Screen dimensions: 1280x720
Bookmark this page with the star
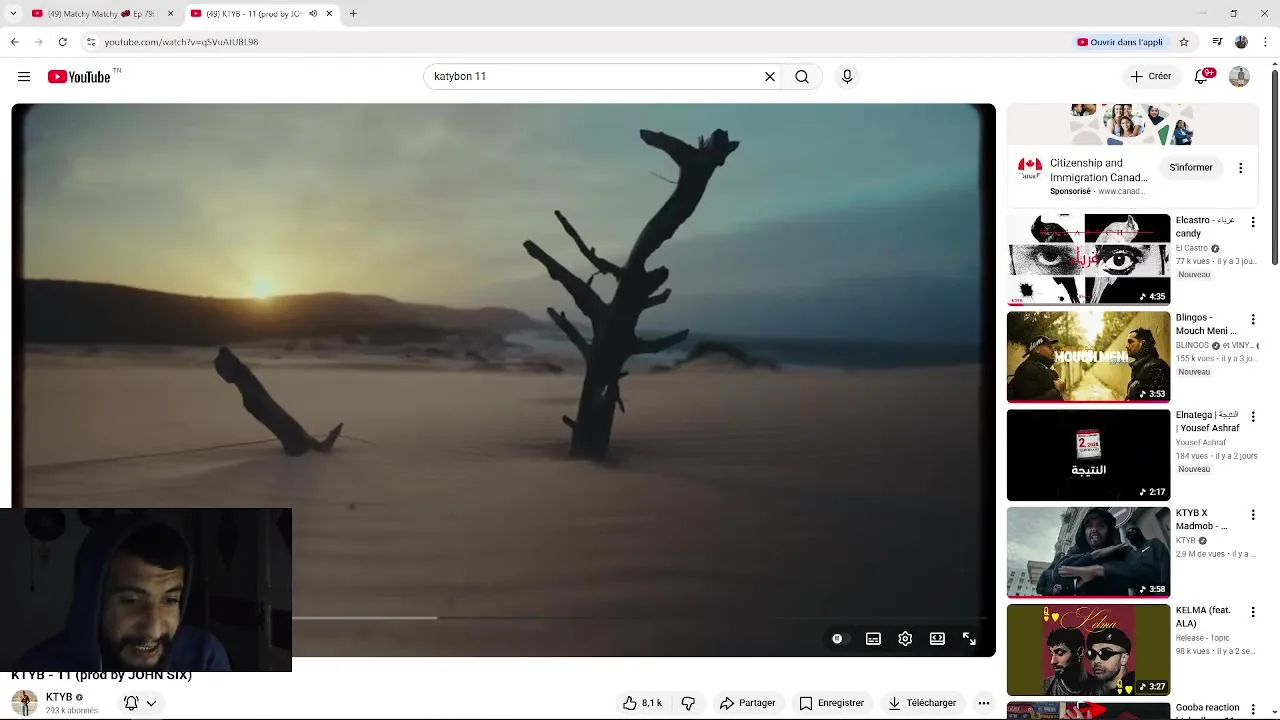(x=1184, y=42)
